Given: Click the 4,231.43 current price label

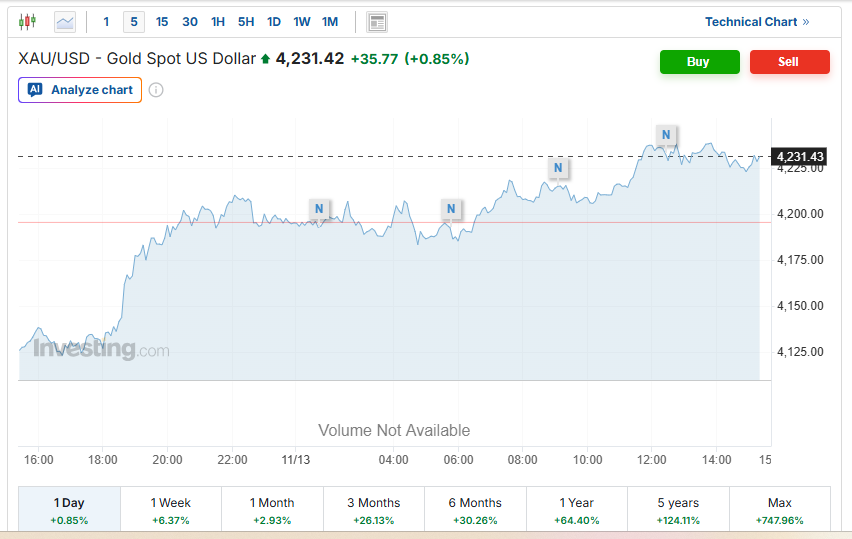Looking at the screenshot, I should 800,156.
